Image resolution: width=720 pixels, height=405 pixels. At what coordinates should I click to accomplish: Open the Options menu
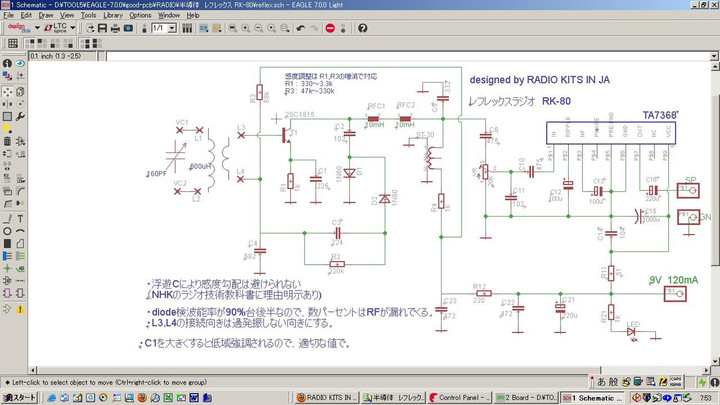(140, 16)
